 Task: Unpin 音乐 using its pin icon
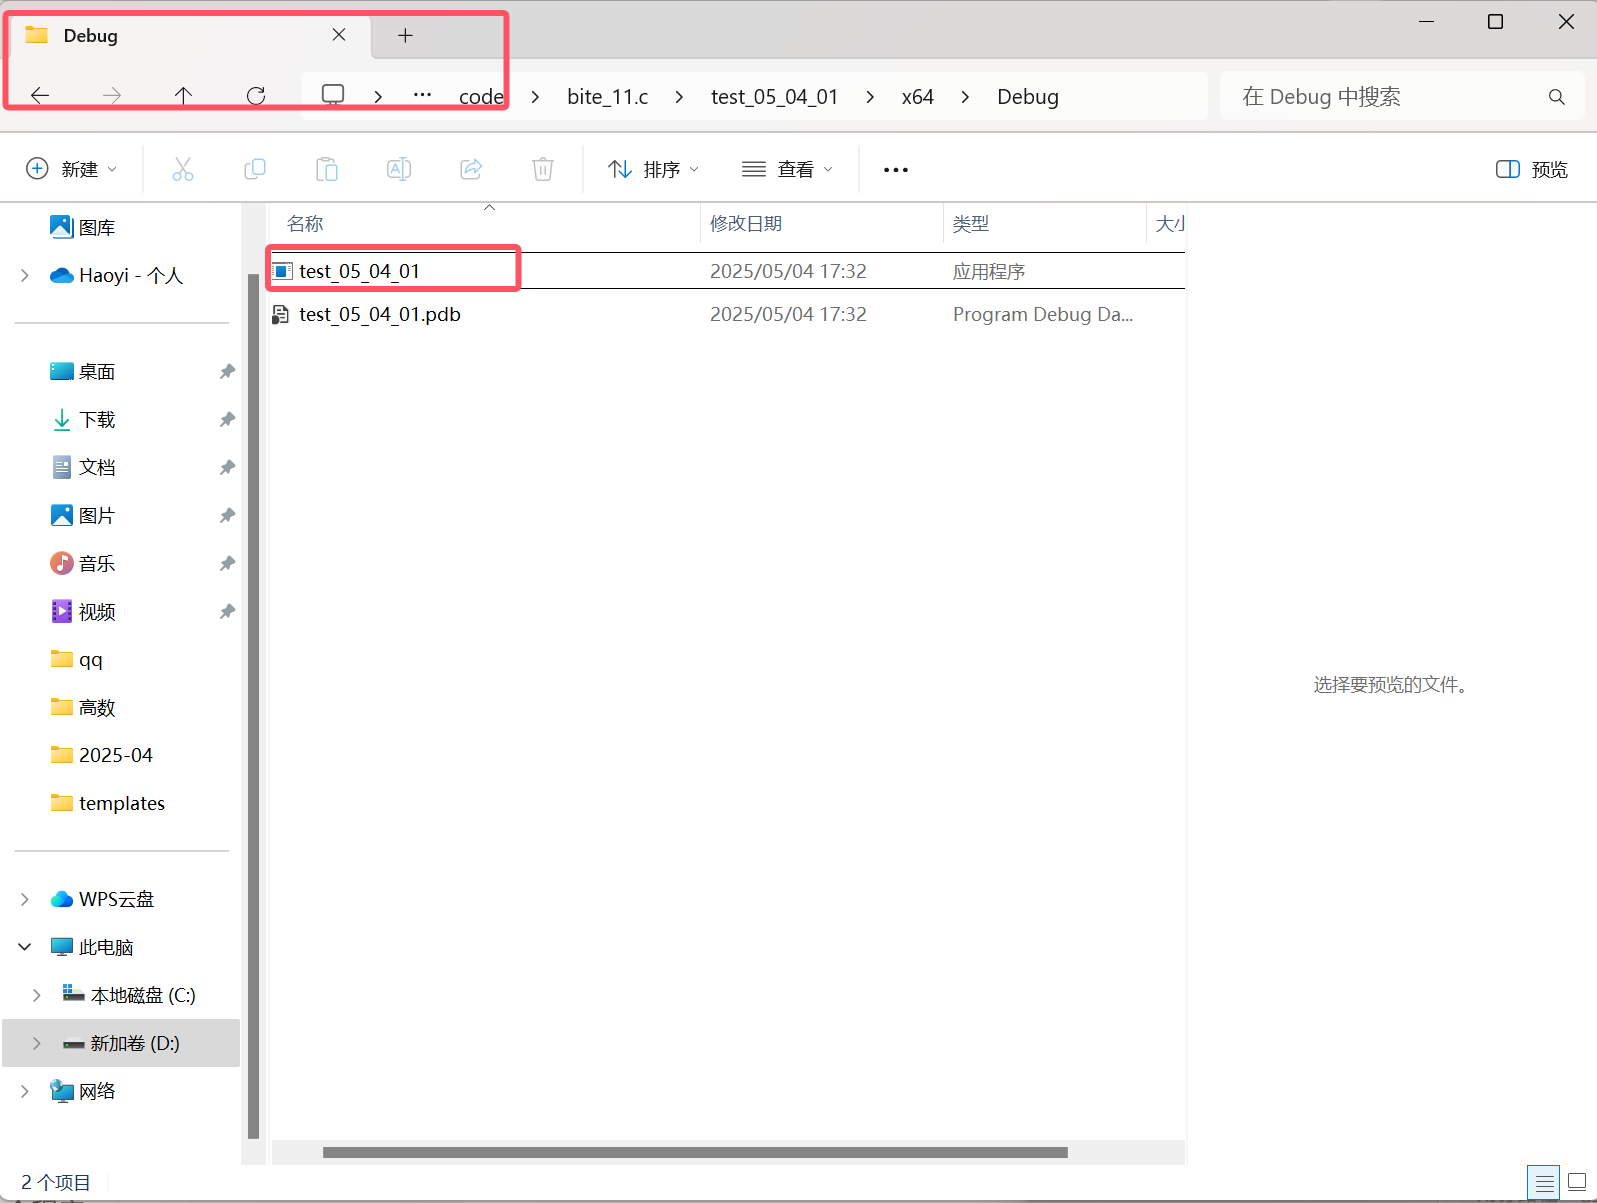click(x=227, y=564)
